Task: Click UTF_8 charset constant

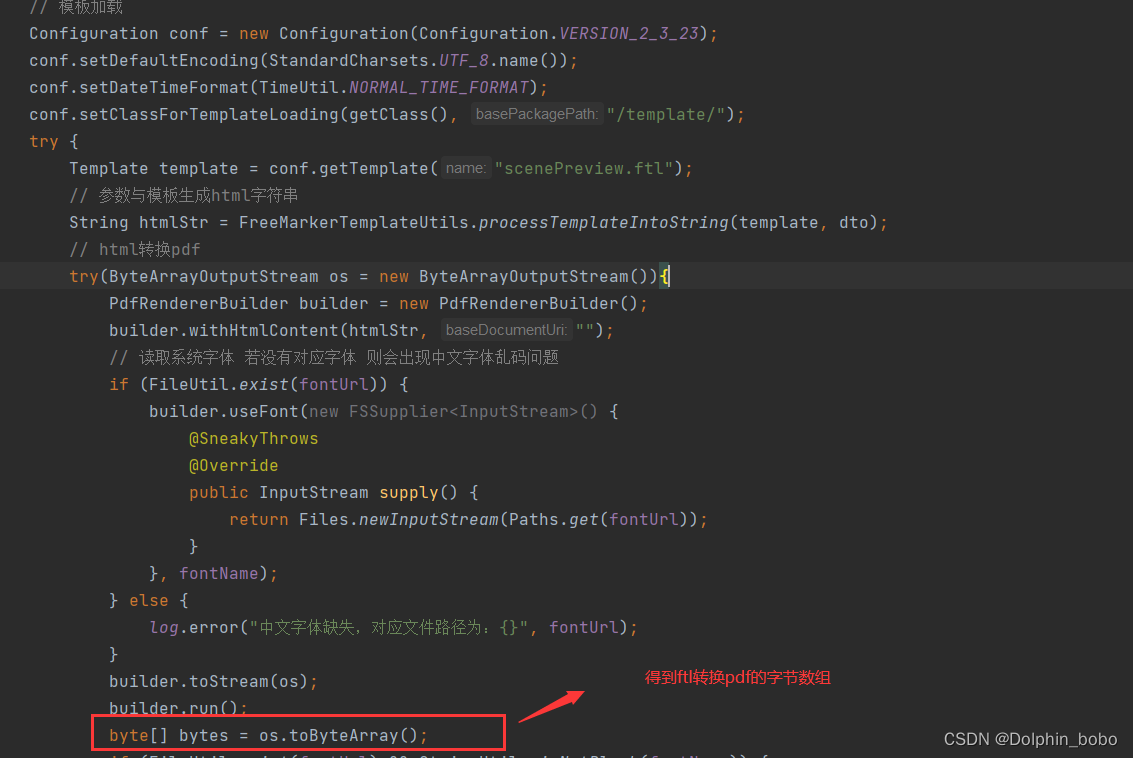Action: pyautogui.click(x=464, y=61)
